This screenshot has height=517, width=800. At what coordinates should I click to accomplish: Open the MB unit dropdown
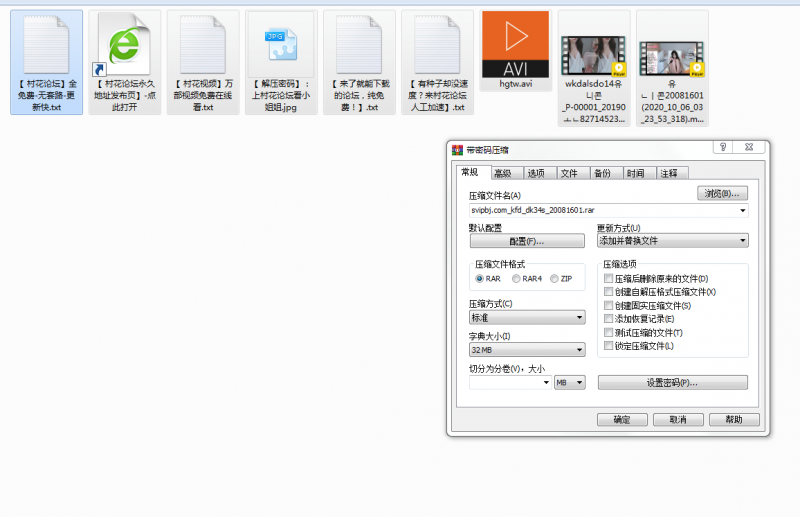point(569,382)
